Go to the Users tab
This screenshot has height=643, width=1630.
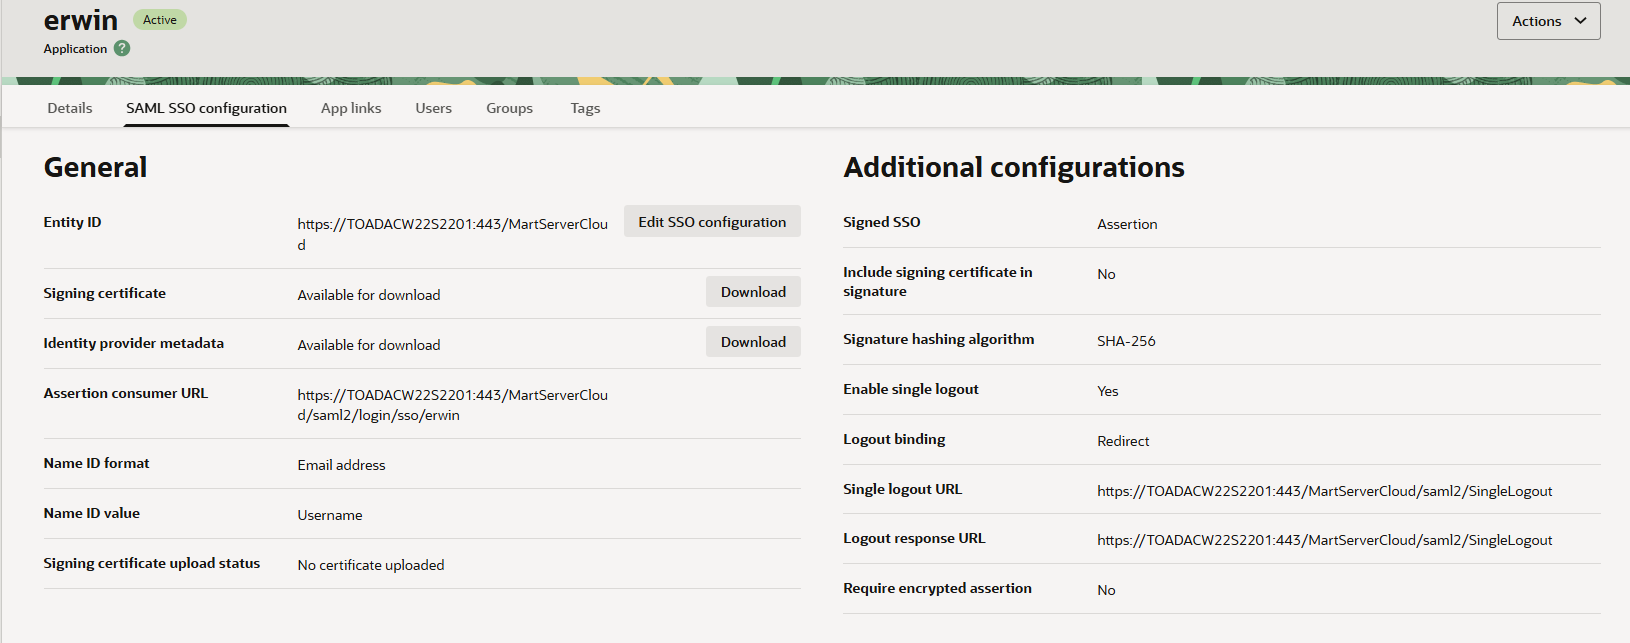(433, 108)
